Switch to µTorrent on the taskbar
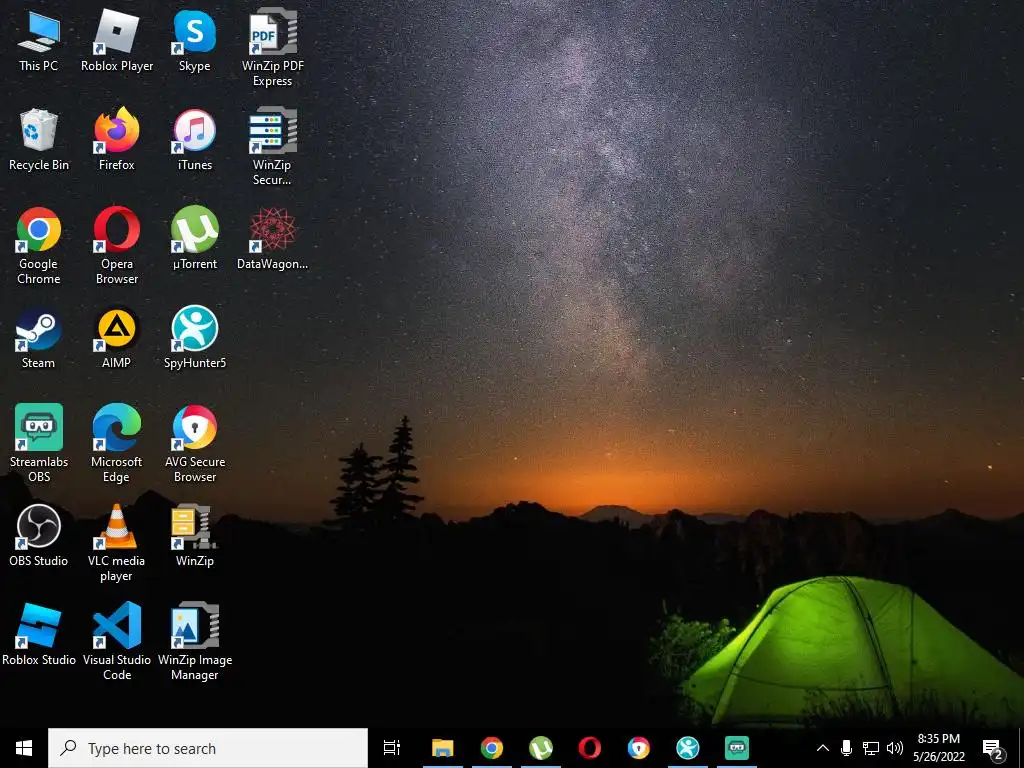This screenshot has height=768, width=1024. pos(541,748)
